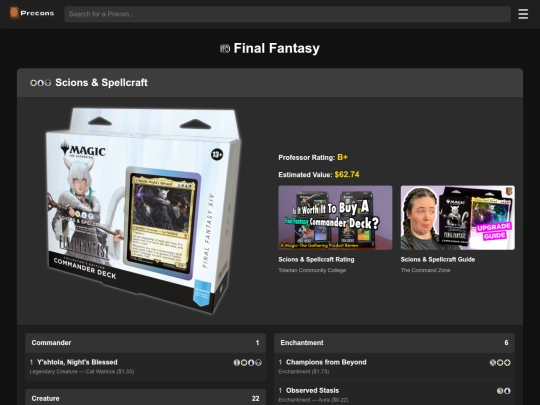Play the Is It Worth It video thumbnail
The width and height of the screenshot is (540, 405).
pos(335,218)
